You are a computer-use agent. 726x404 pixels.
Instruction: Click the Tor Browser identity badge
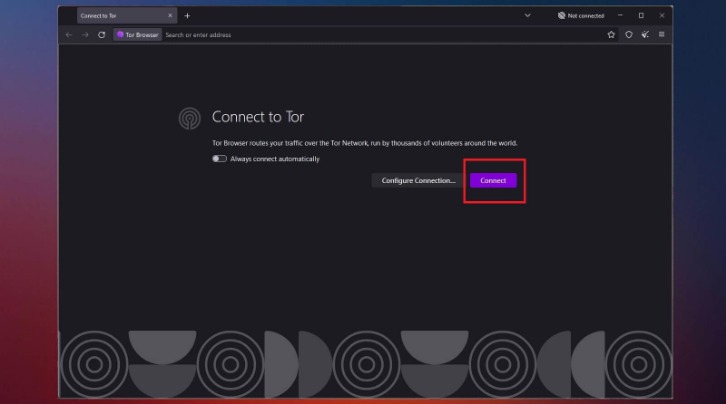point(137,35)
